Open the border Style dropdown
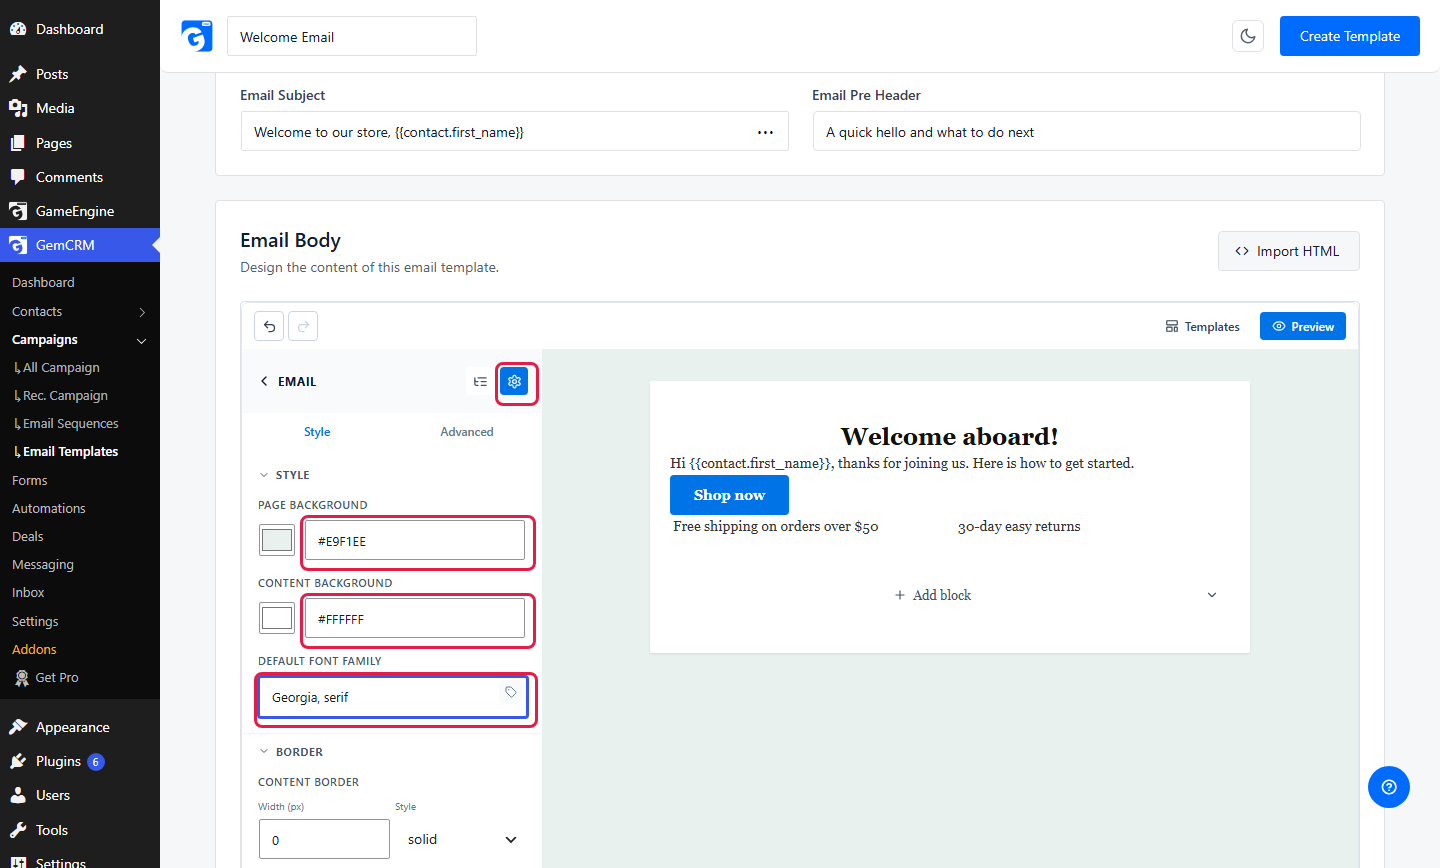Image resolution: width=1440 pixels, height=868 pixels. pyautogui.click(x=462, y=839)
